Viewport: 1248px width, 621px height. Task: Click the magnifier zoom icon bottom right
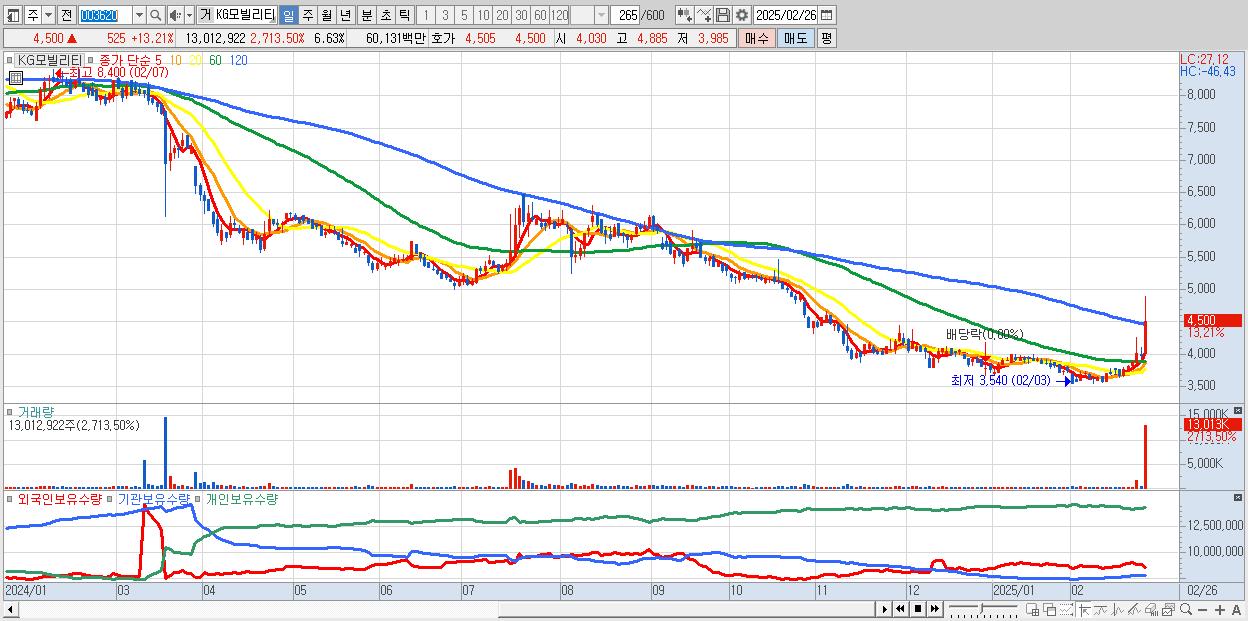(x=1186, y=609)
